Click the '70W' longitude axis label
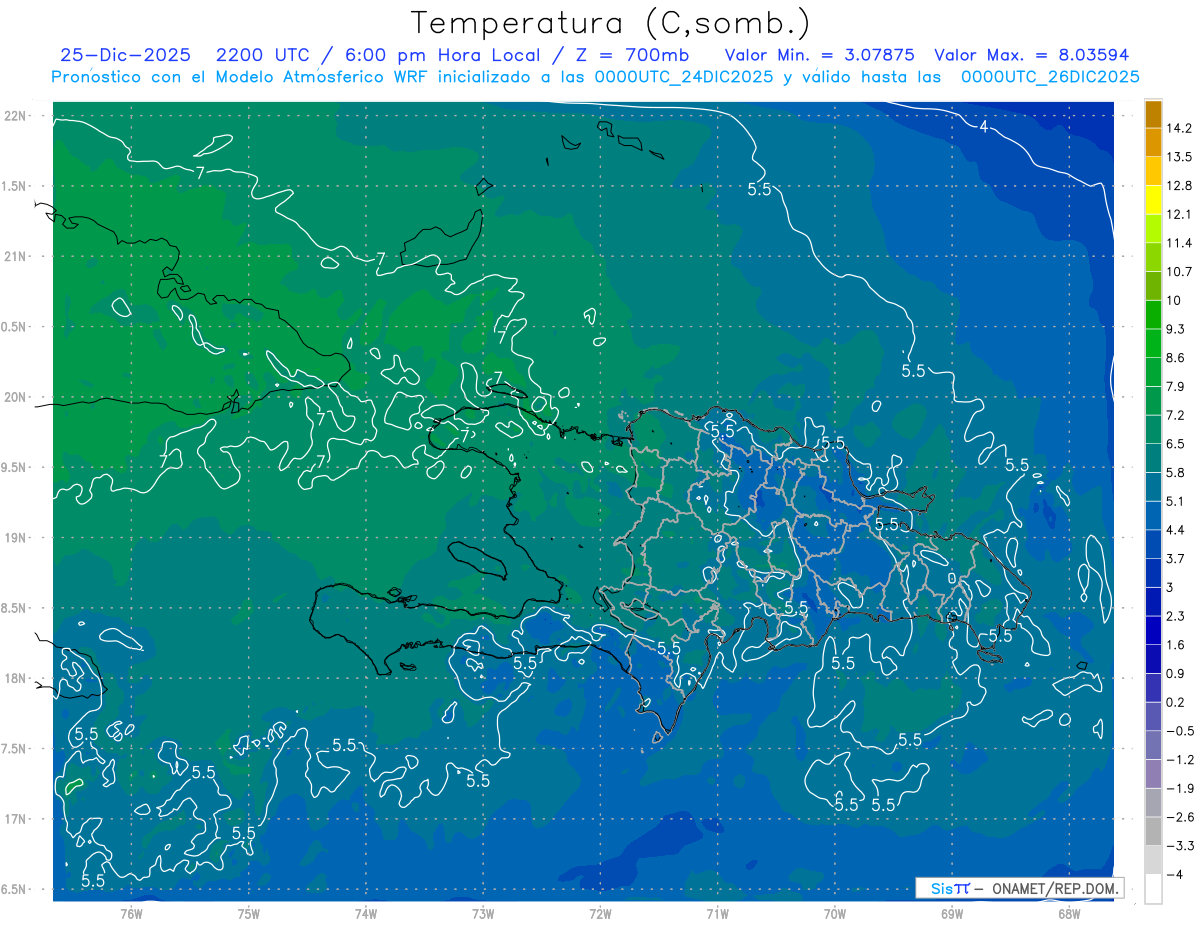Viewport: 1200px width, 927px height. tap(834, 913)
